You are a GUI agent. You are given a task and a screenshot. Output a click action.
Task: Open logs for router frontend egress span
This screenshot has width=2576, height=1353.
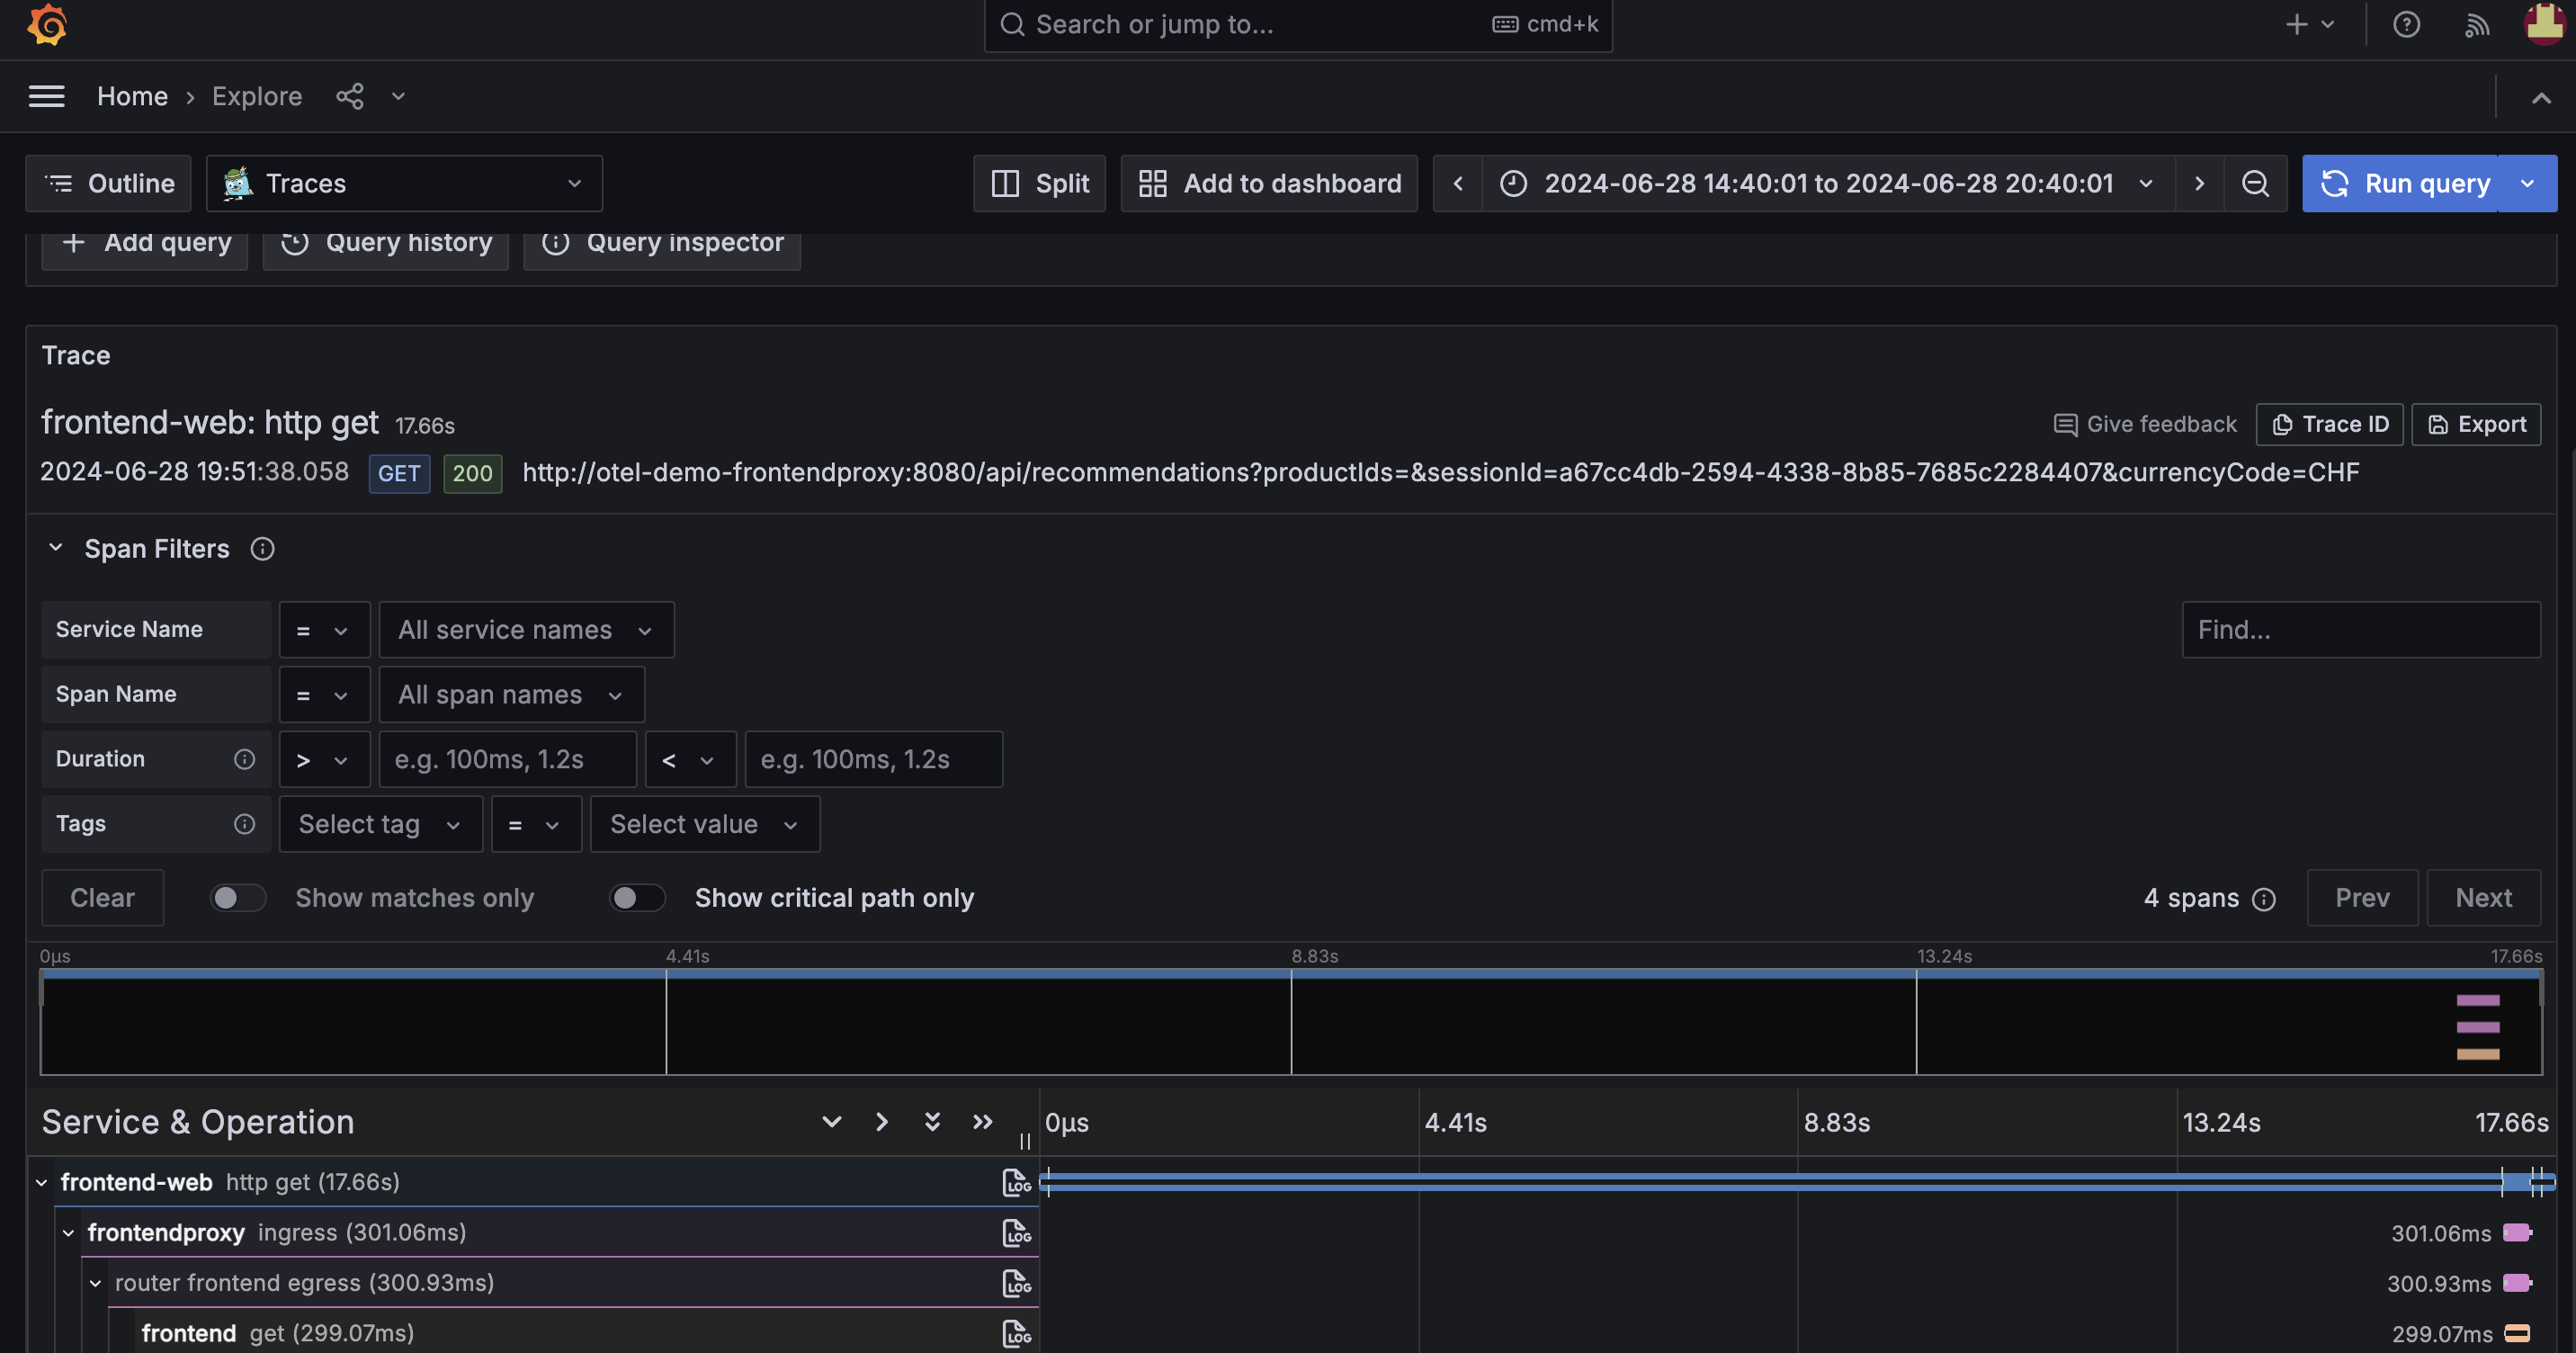(x=1016, y=1283)
